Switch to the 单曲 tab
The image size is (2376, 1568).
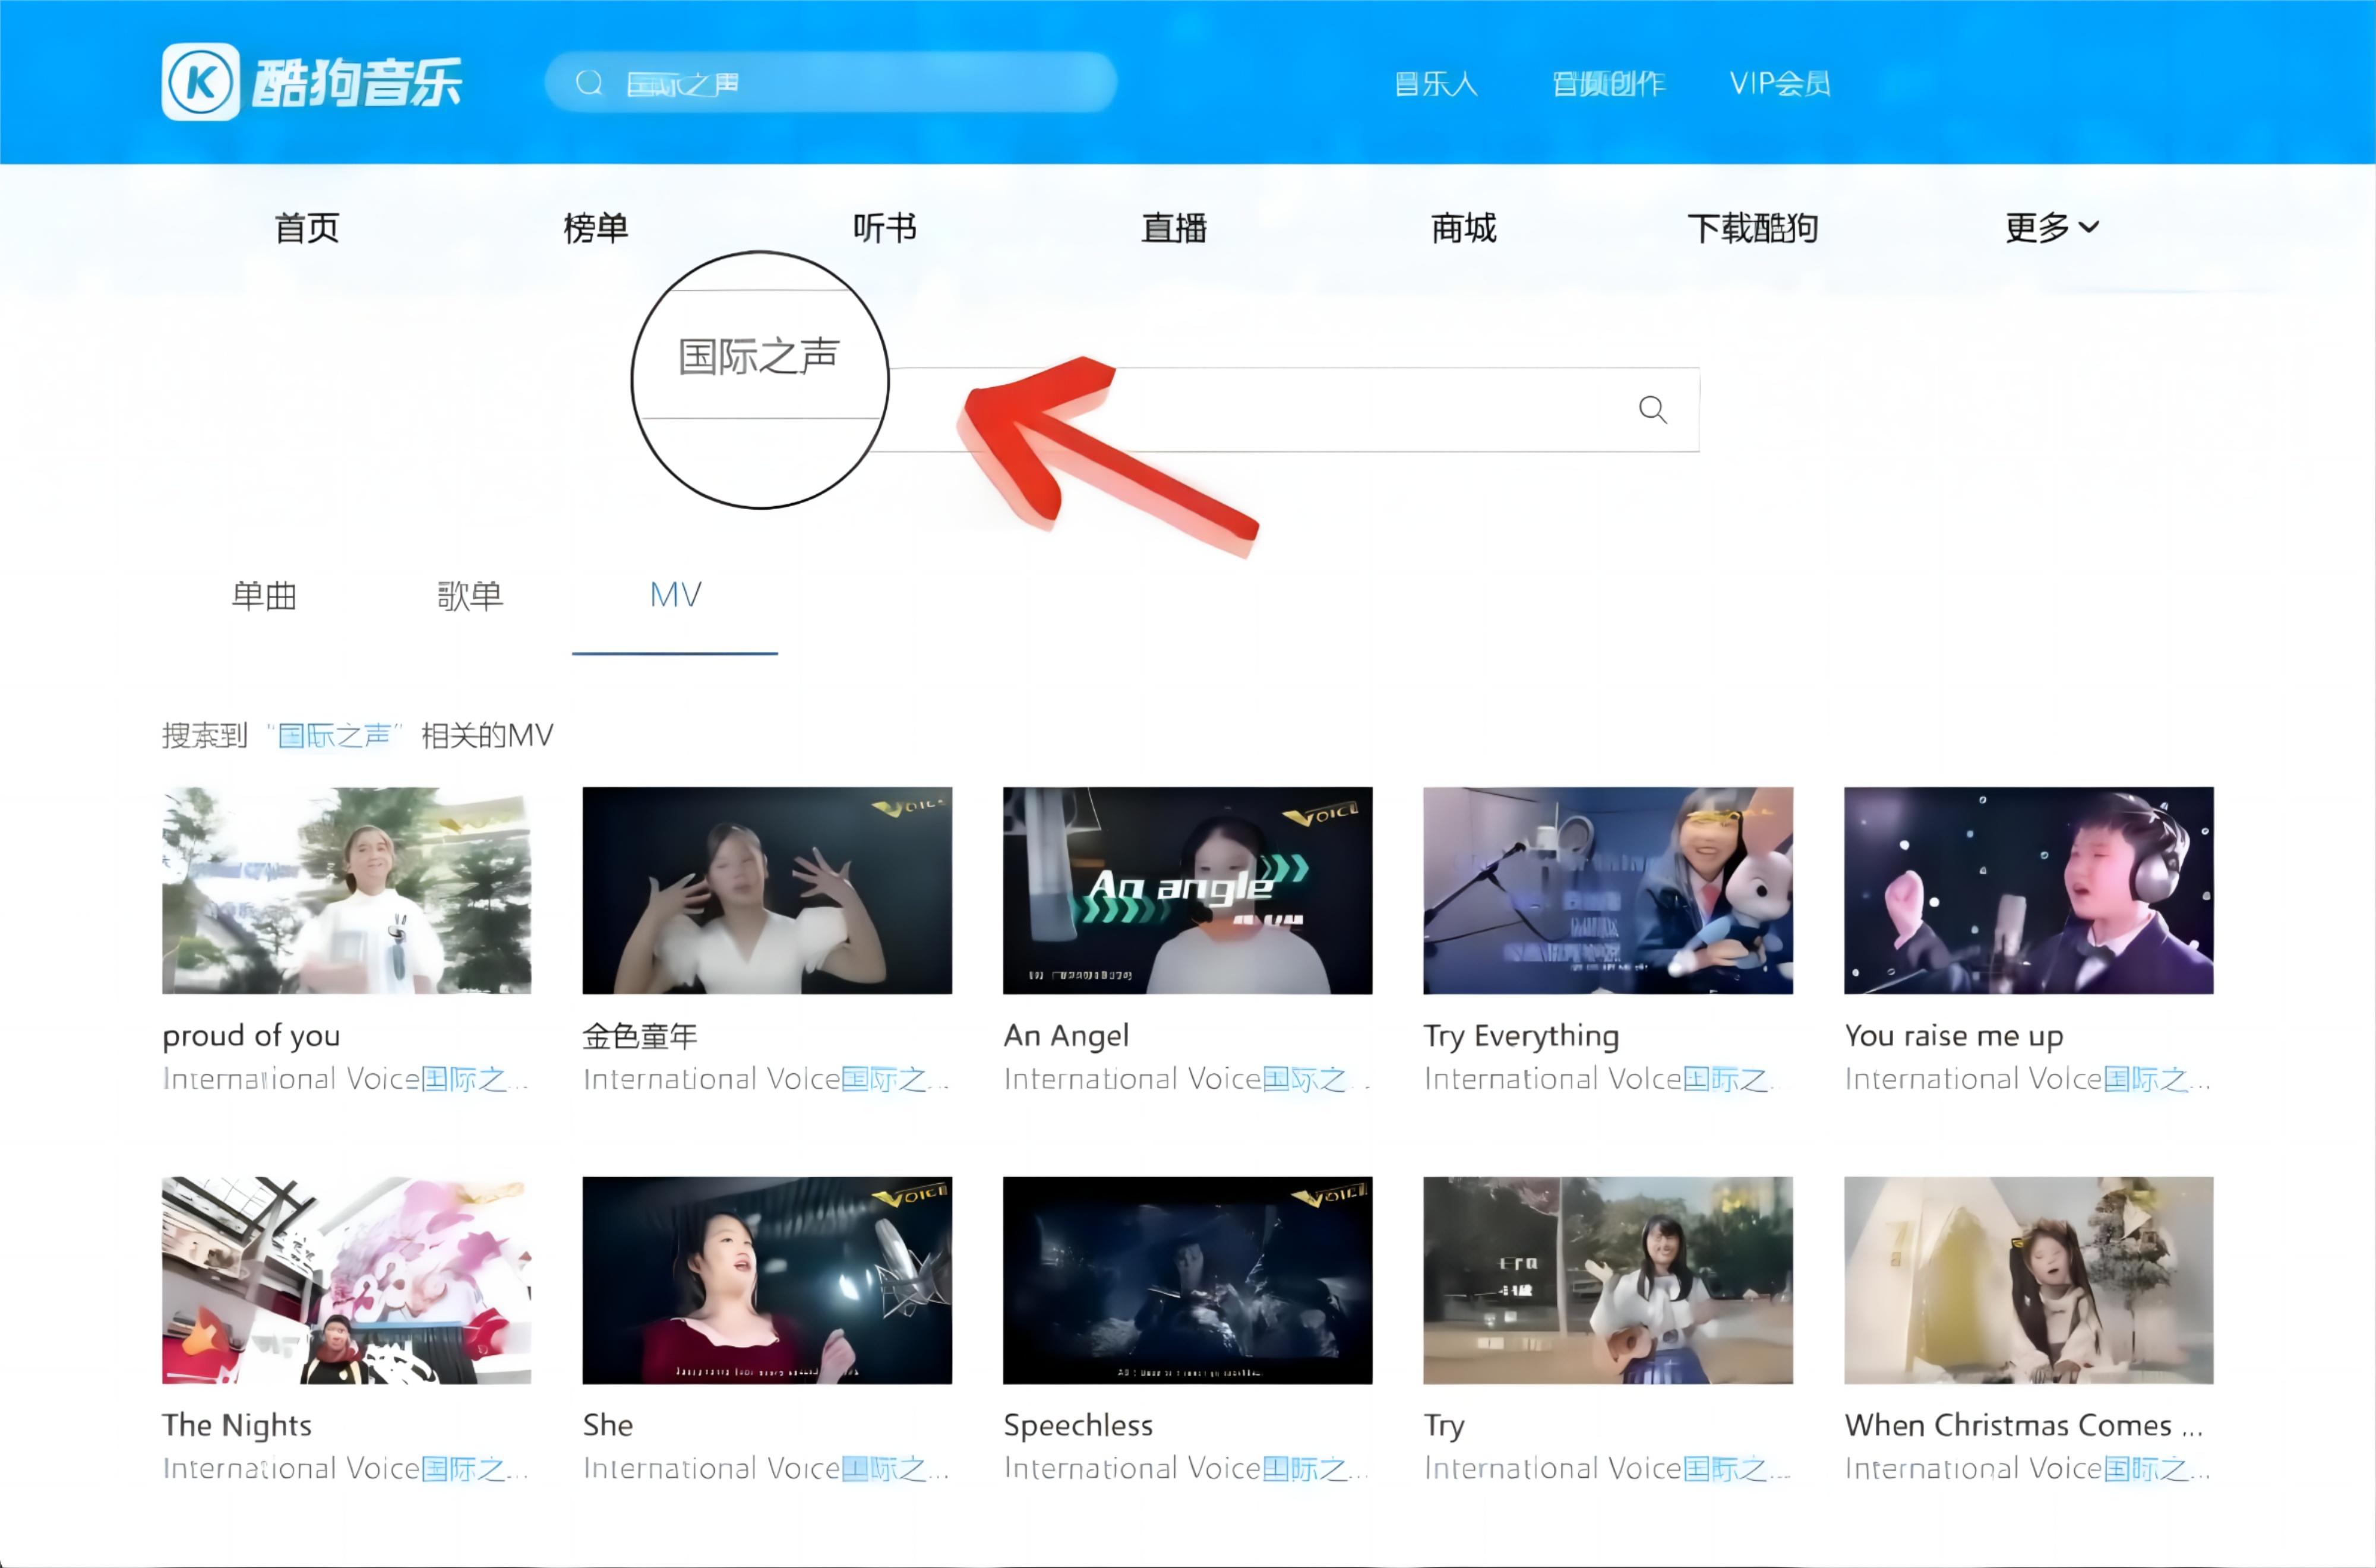[x=264, y=596]
